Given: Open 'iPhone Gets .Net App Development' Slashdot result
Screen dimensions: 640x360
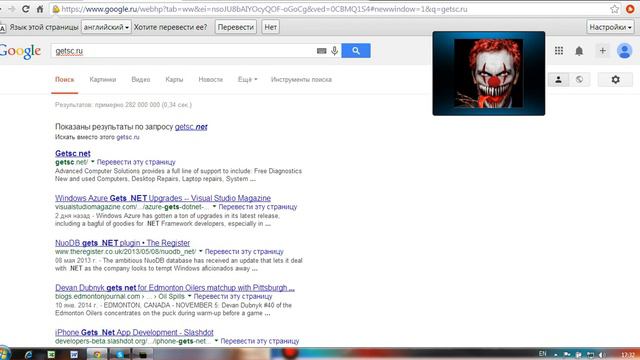Looking at the screenshot, I should tap(134, 332).
